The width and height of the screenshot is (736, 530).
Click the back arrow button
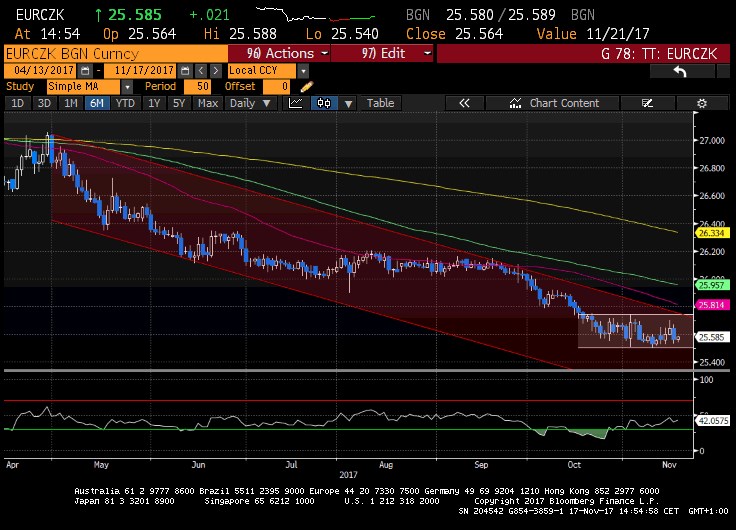(x=680, y=71)
